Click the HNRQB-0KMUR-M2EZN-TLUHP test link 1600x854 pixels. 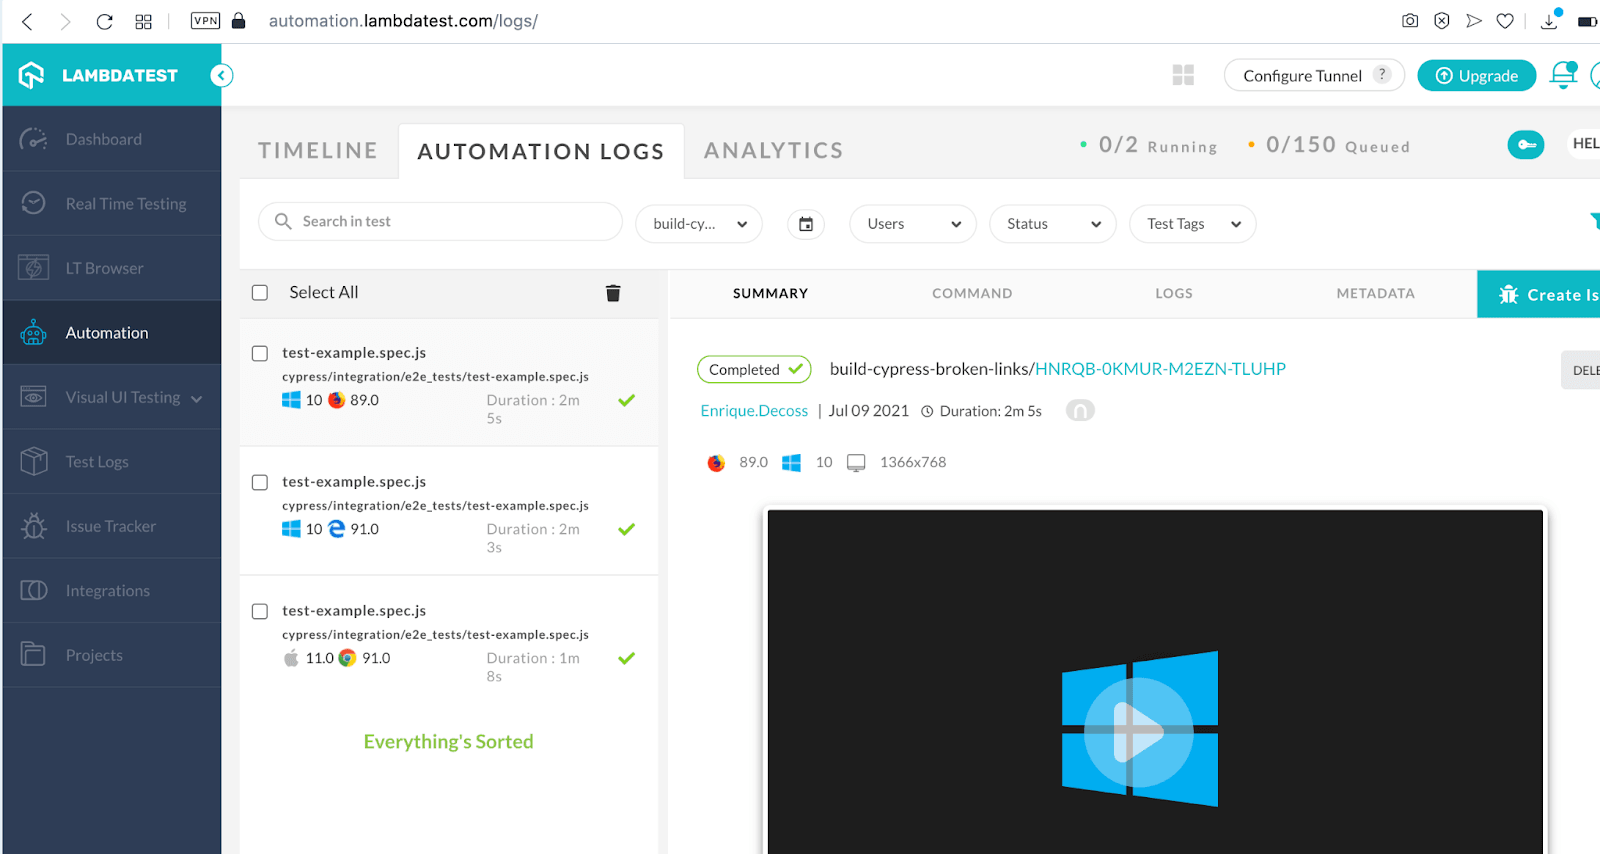click(1160, 369)
